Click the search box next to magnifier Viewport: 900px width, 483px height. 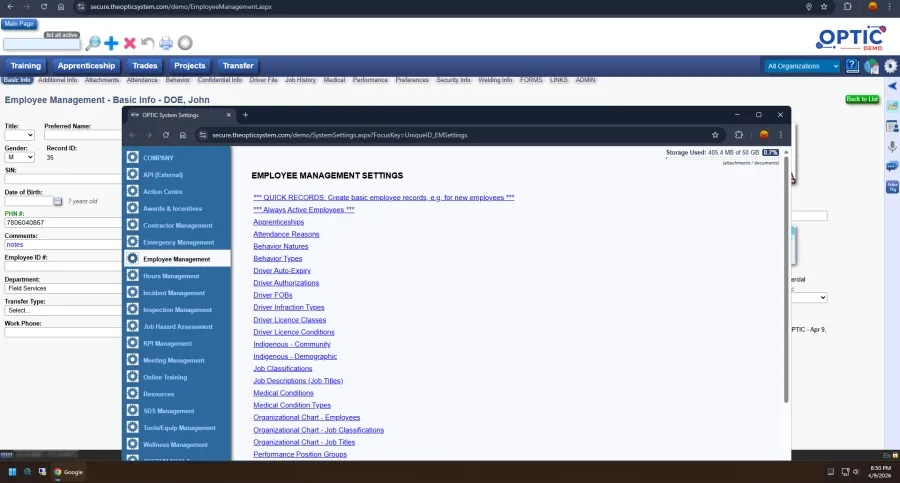coord(41,44)
